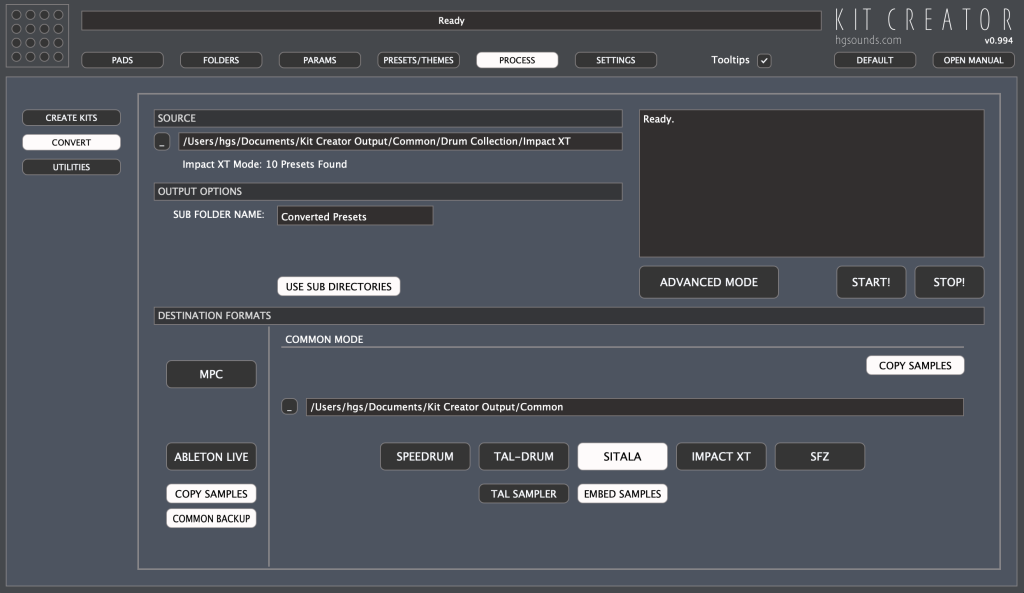Toggle TAL SAMPLER option
This screenshot has width=1024, height=593.
(523, 494)
